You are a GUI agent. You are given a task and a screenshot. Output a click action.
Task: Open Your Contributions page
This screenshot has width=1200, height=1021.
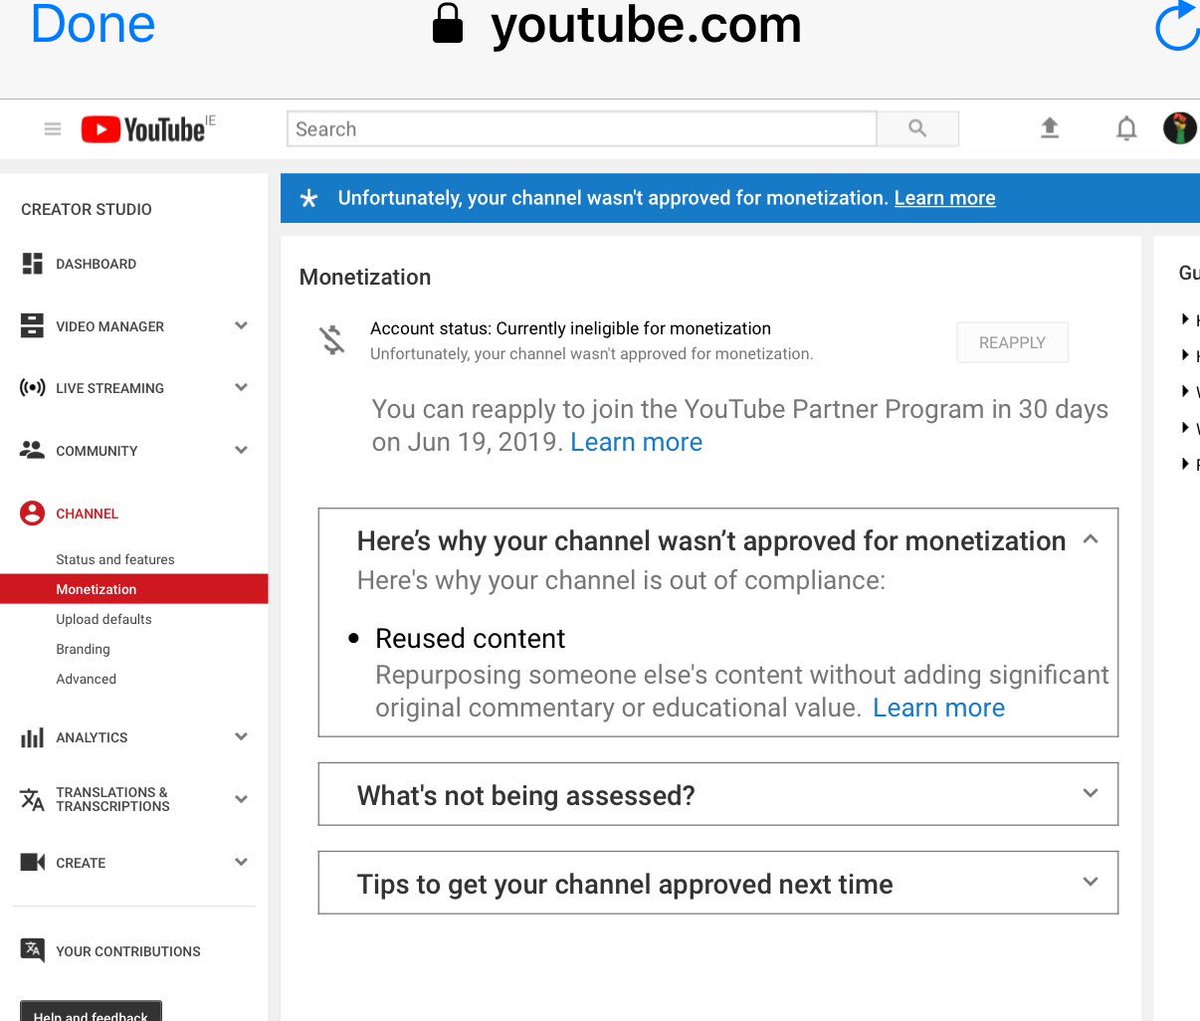click(x=128, y=951)
